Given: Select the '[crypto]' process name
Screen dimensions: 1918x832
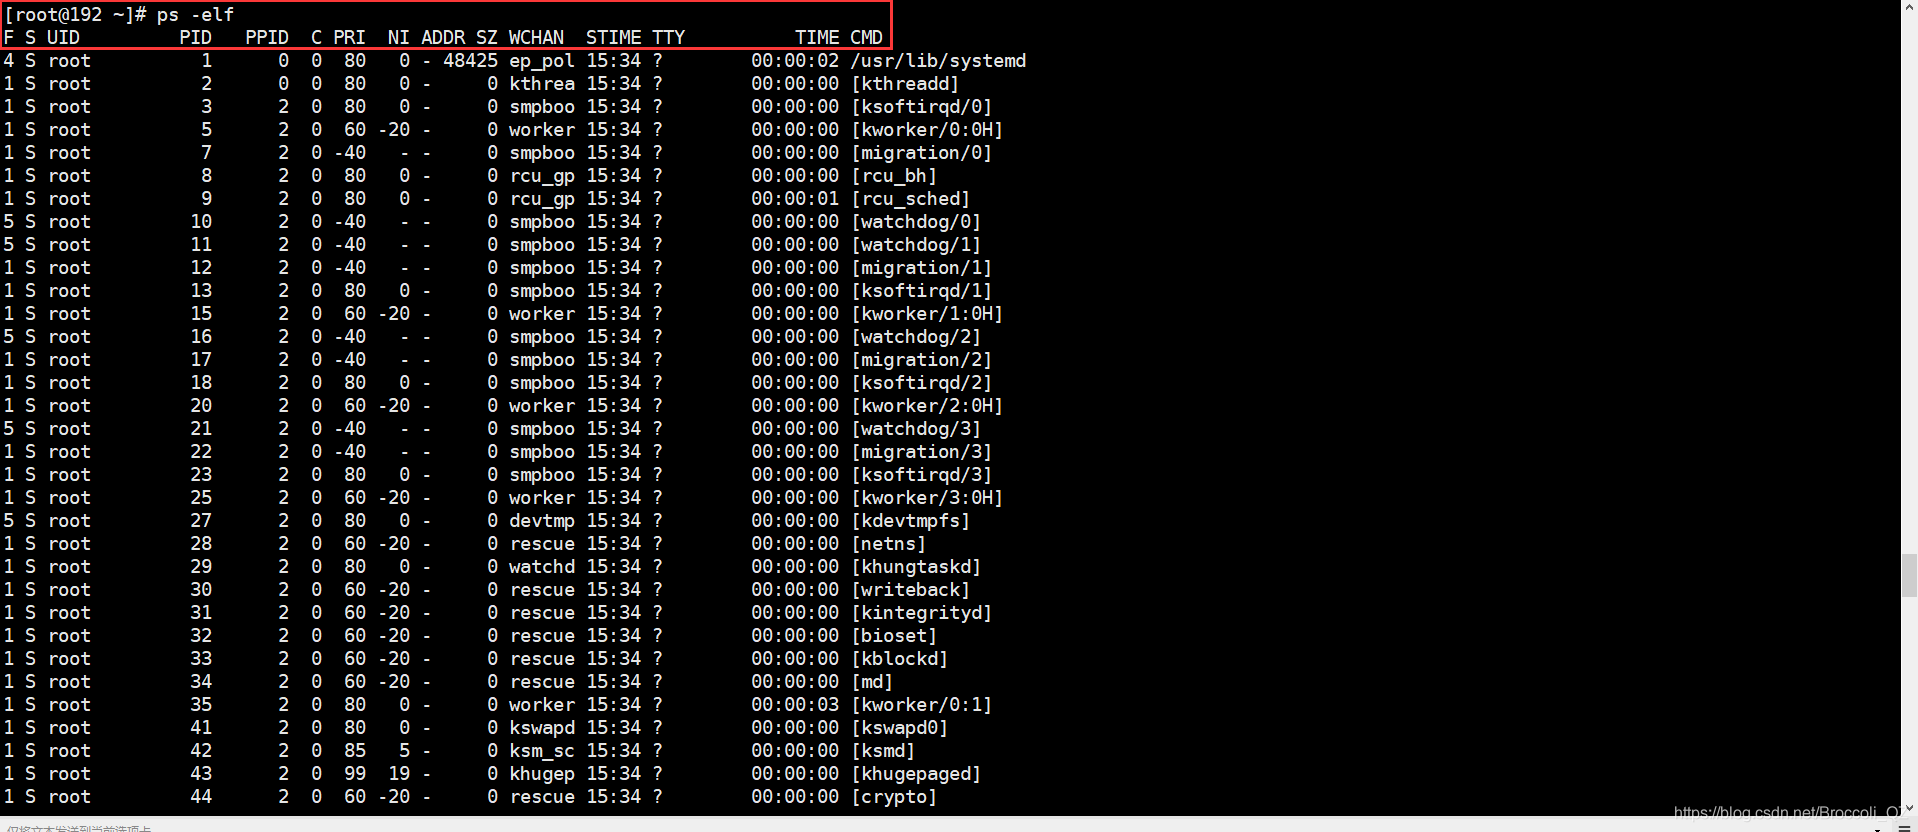Looking at the screenshot, I should 894,797.
